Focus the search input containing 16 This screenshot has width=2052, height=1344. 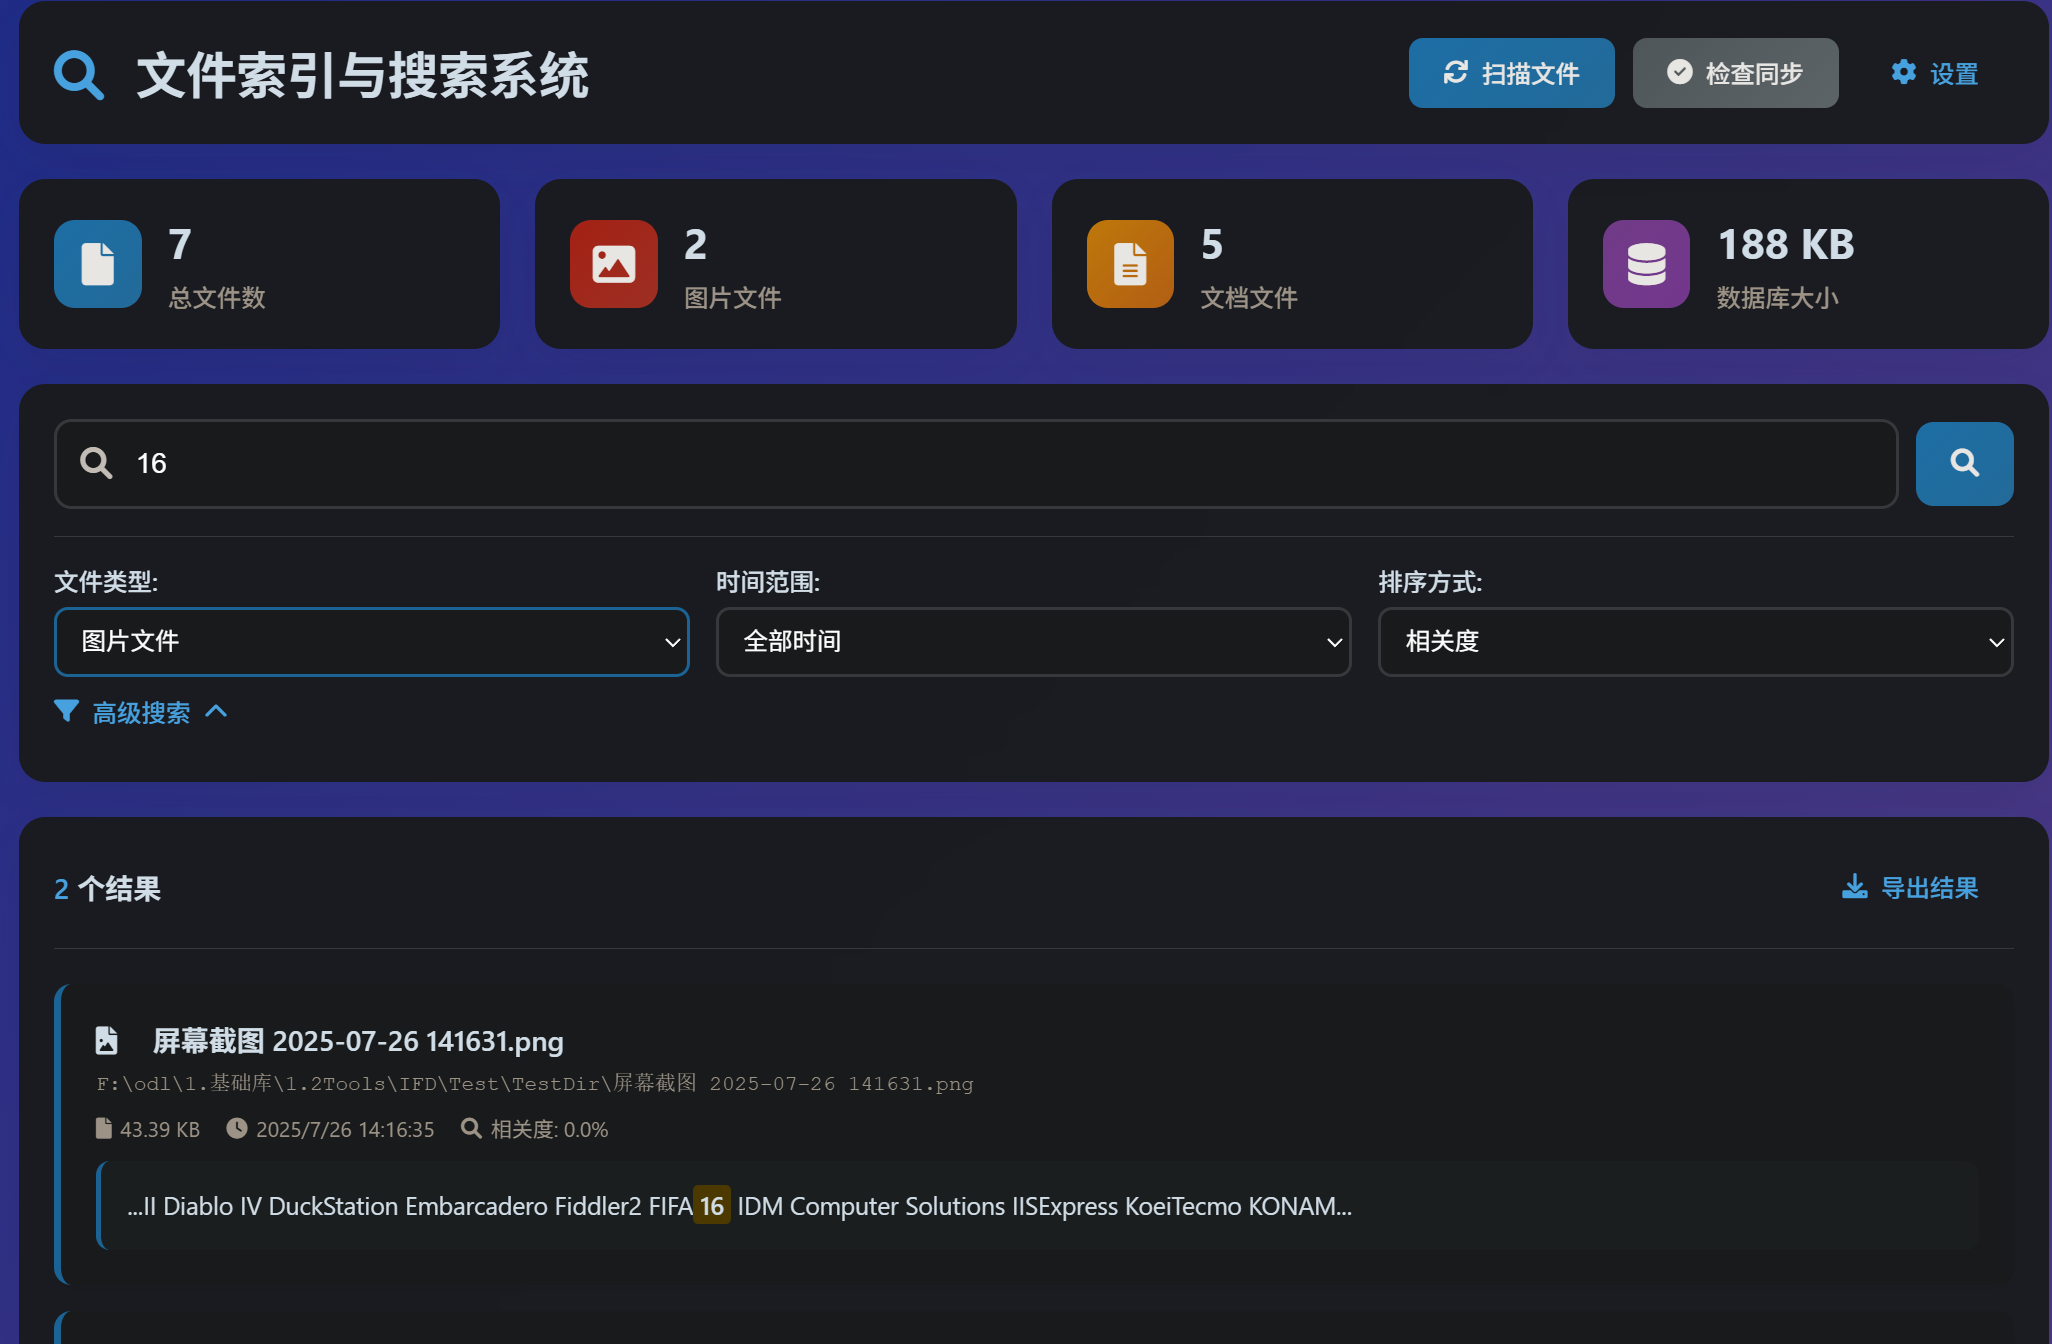pos(976,464)
